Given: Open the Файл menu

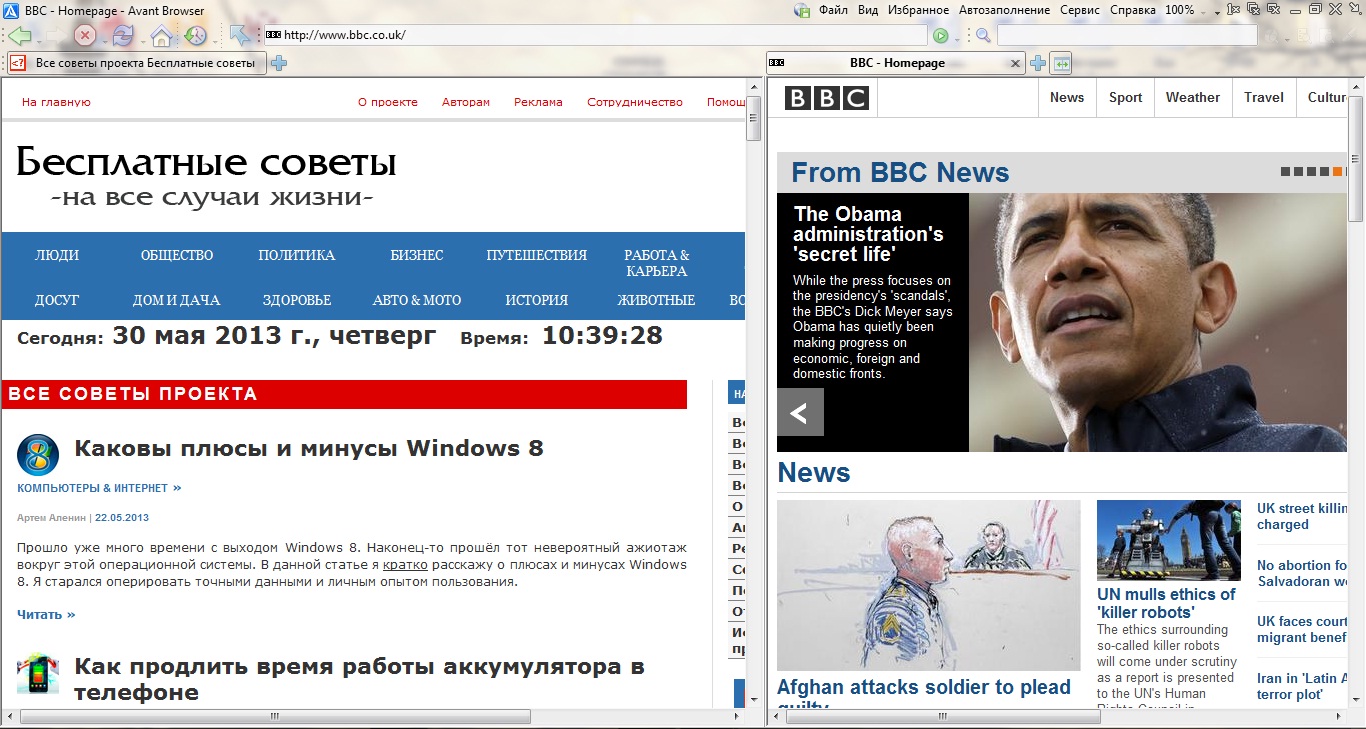Looking at the screenshot, I should pos(833,10).
